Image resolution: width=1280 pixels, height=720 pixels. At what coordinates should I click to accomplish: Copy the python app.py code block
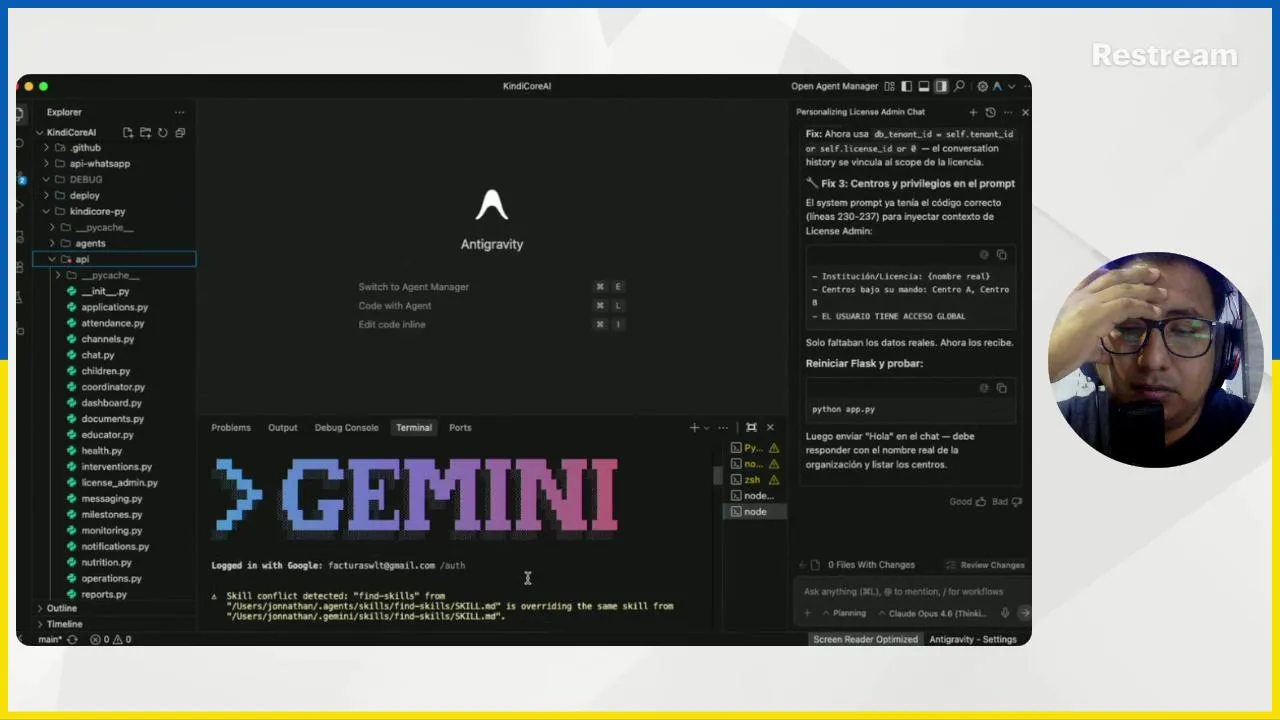tap(1001, 388)
